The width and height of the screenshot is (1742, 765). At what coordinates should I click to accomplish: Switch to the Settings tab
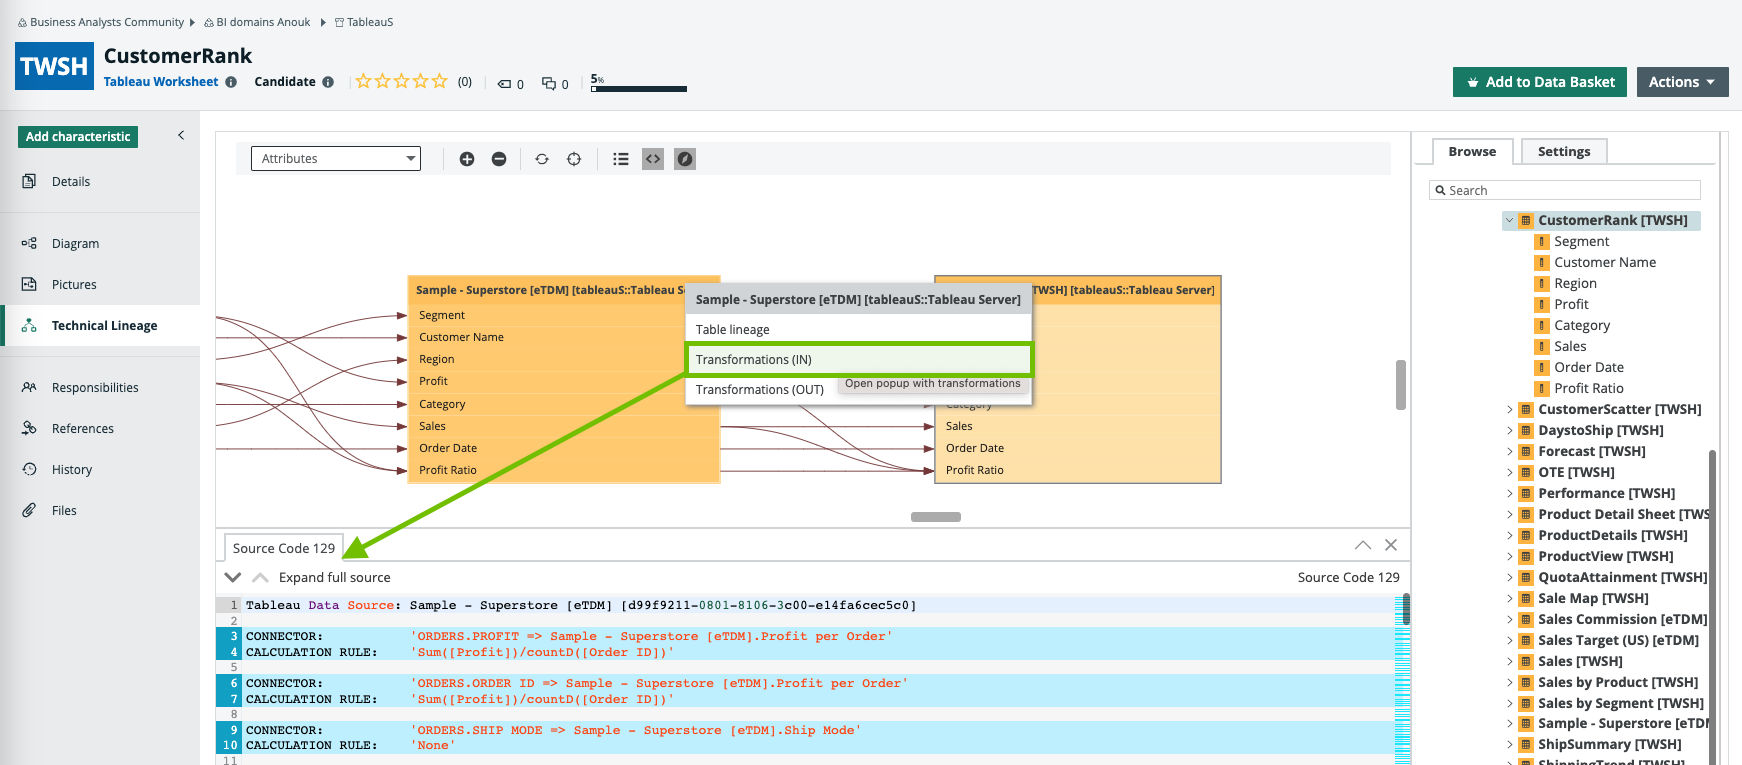click(1563, 151)
